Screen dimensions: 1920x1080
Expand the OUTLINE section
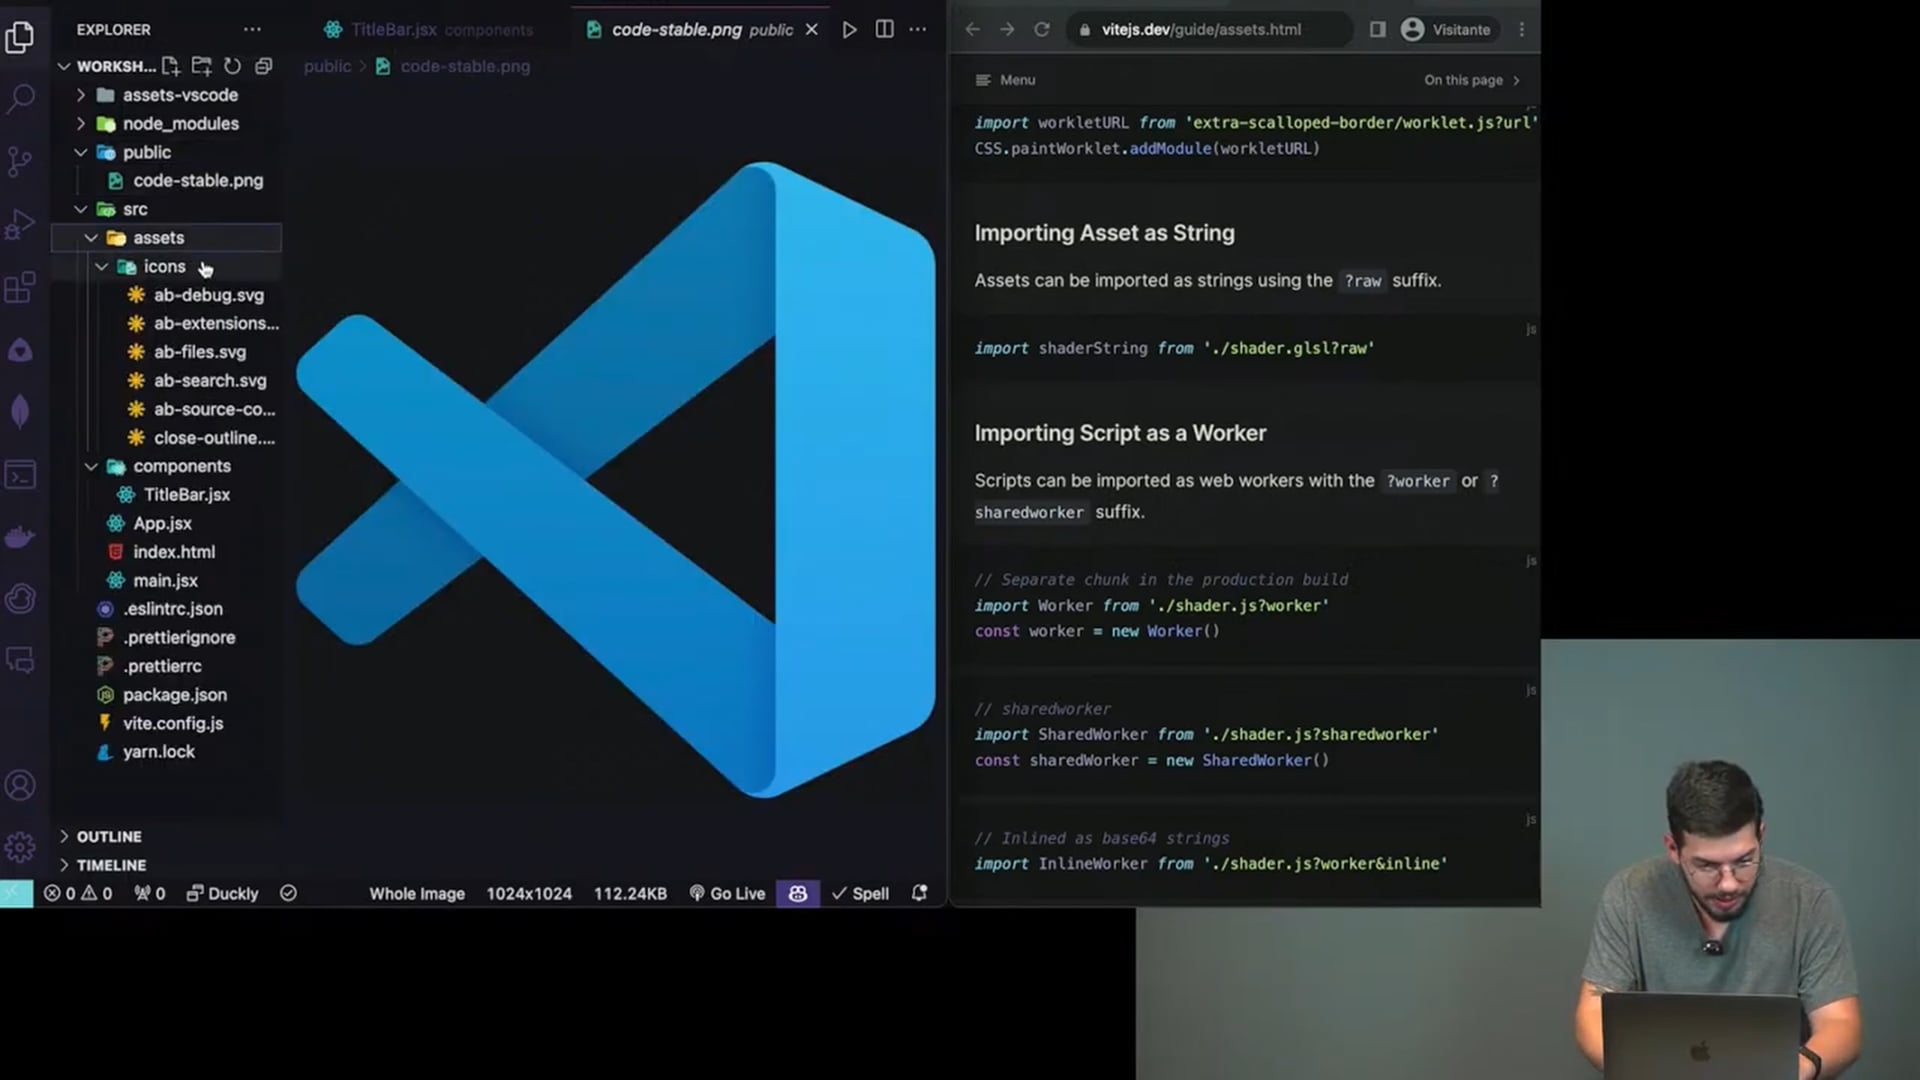[x=109, y=836]
